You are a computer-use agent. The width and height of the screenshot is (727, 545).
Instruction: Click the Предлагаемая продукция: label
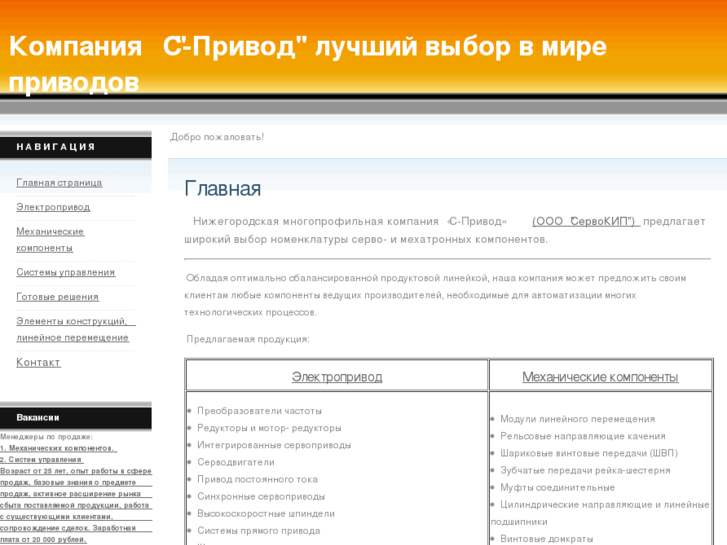[248, 340]
